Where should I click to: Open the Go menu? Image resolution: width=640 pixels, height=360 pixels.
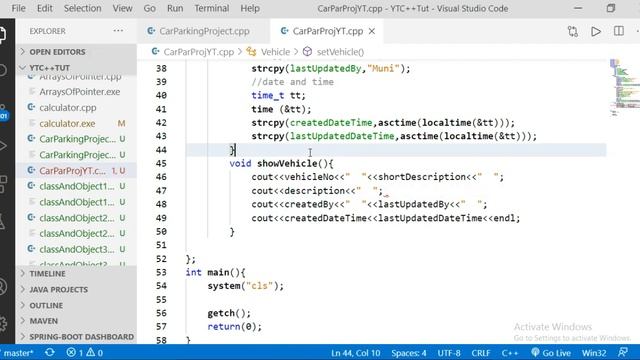coord(149,8)
